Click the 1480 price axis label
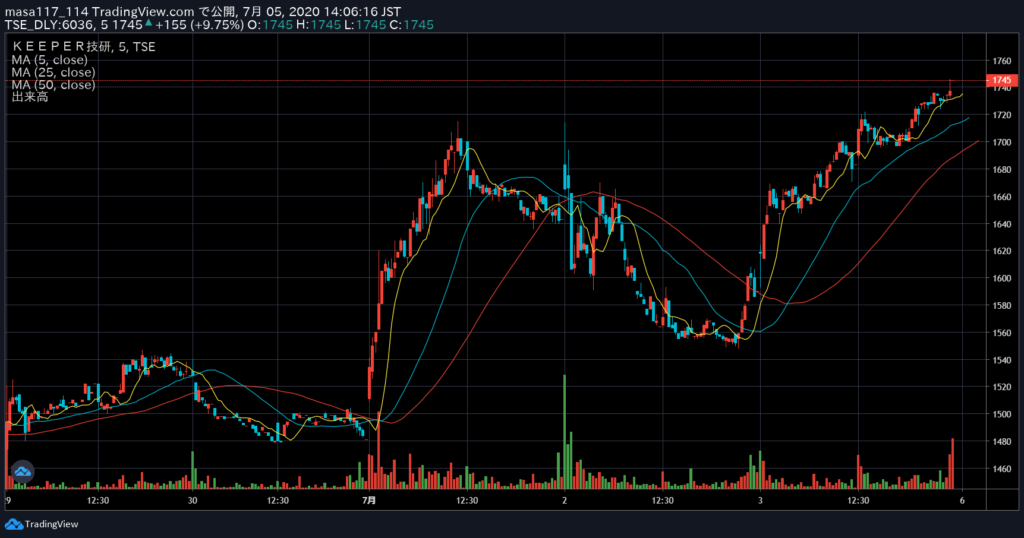Viewport: 1024px width, 538px height. click(x=1002, y=441)
